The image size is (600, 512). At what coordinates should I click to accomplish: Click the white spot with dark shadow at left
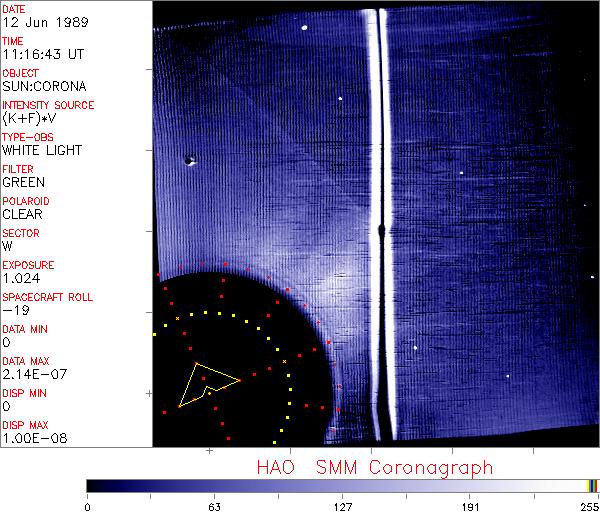pyautogui.click(x=188, y=159)
